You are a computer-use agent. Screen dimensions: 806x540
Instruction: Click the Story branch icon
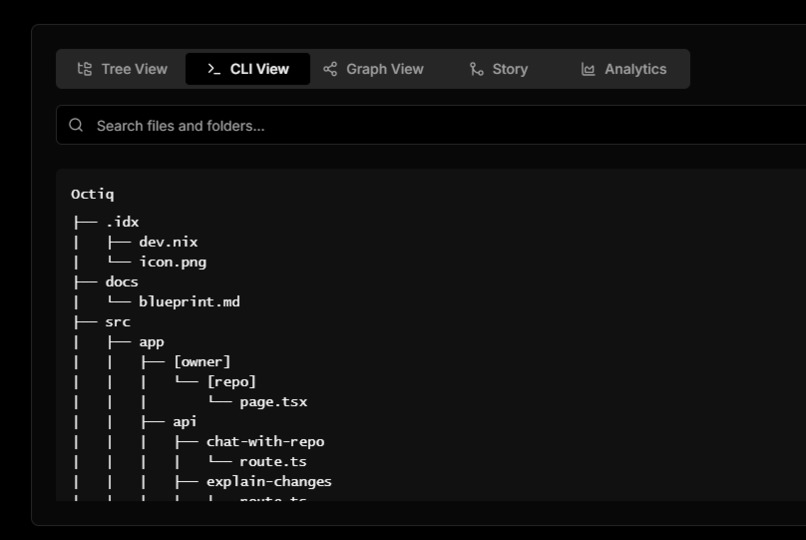[x=477, y=69]
